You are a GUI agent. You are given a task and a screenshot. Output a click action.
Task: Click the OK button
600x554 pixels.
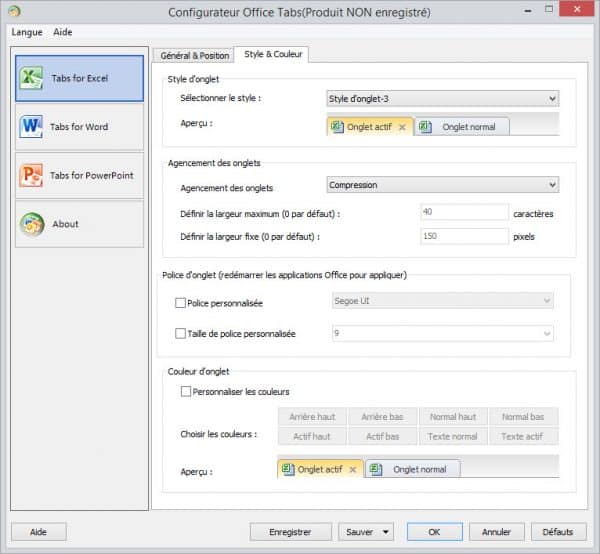[x=435, y=532]
